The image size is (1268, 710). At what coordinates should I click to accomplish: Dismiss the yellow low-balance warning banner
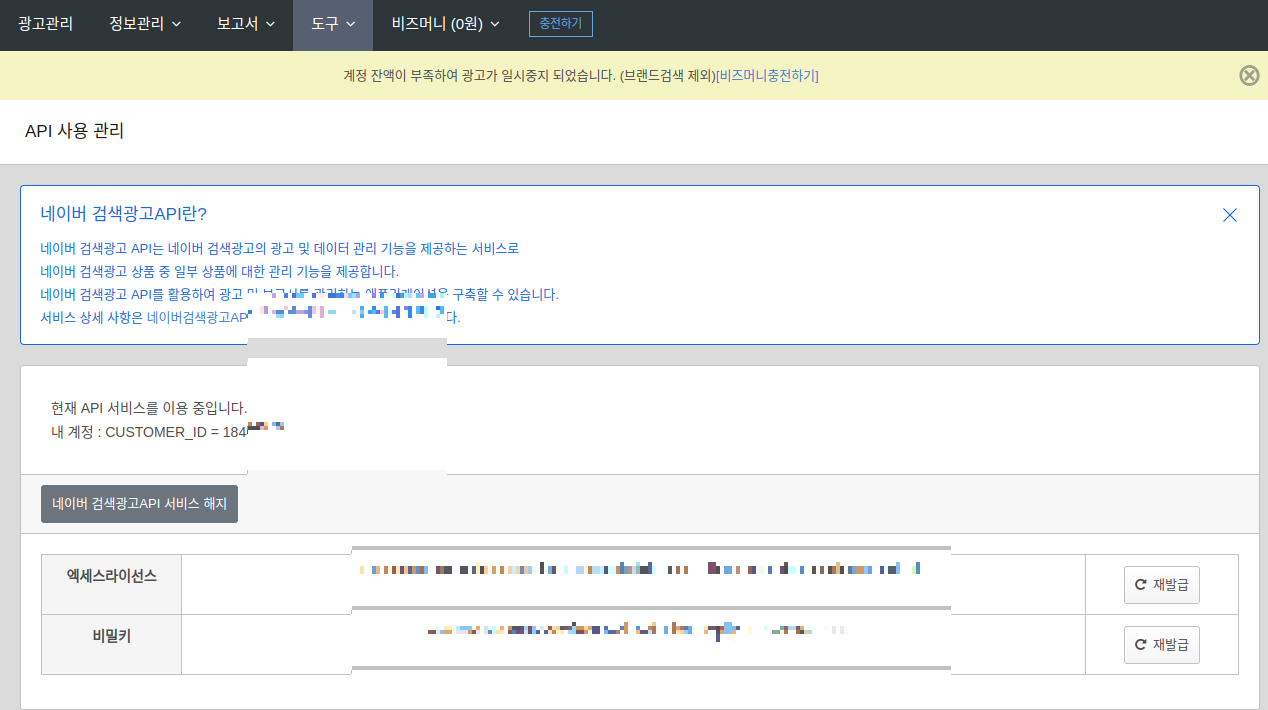pos(1249,75)
